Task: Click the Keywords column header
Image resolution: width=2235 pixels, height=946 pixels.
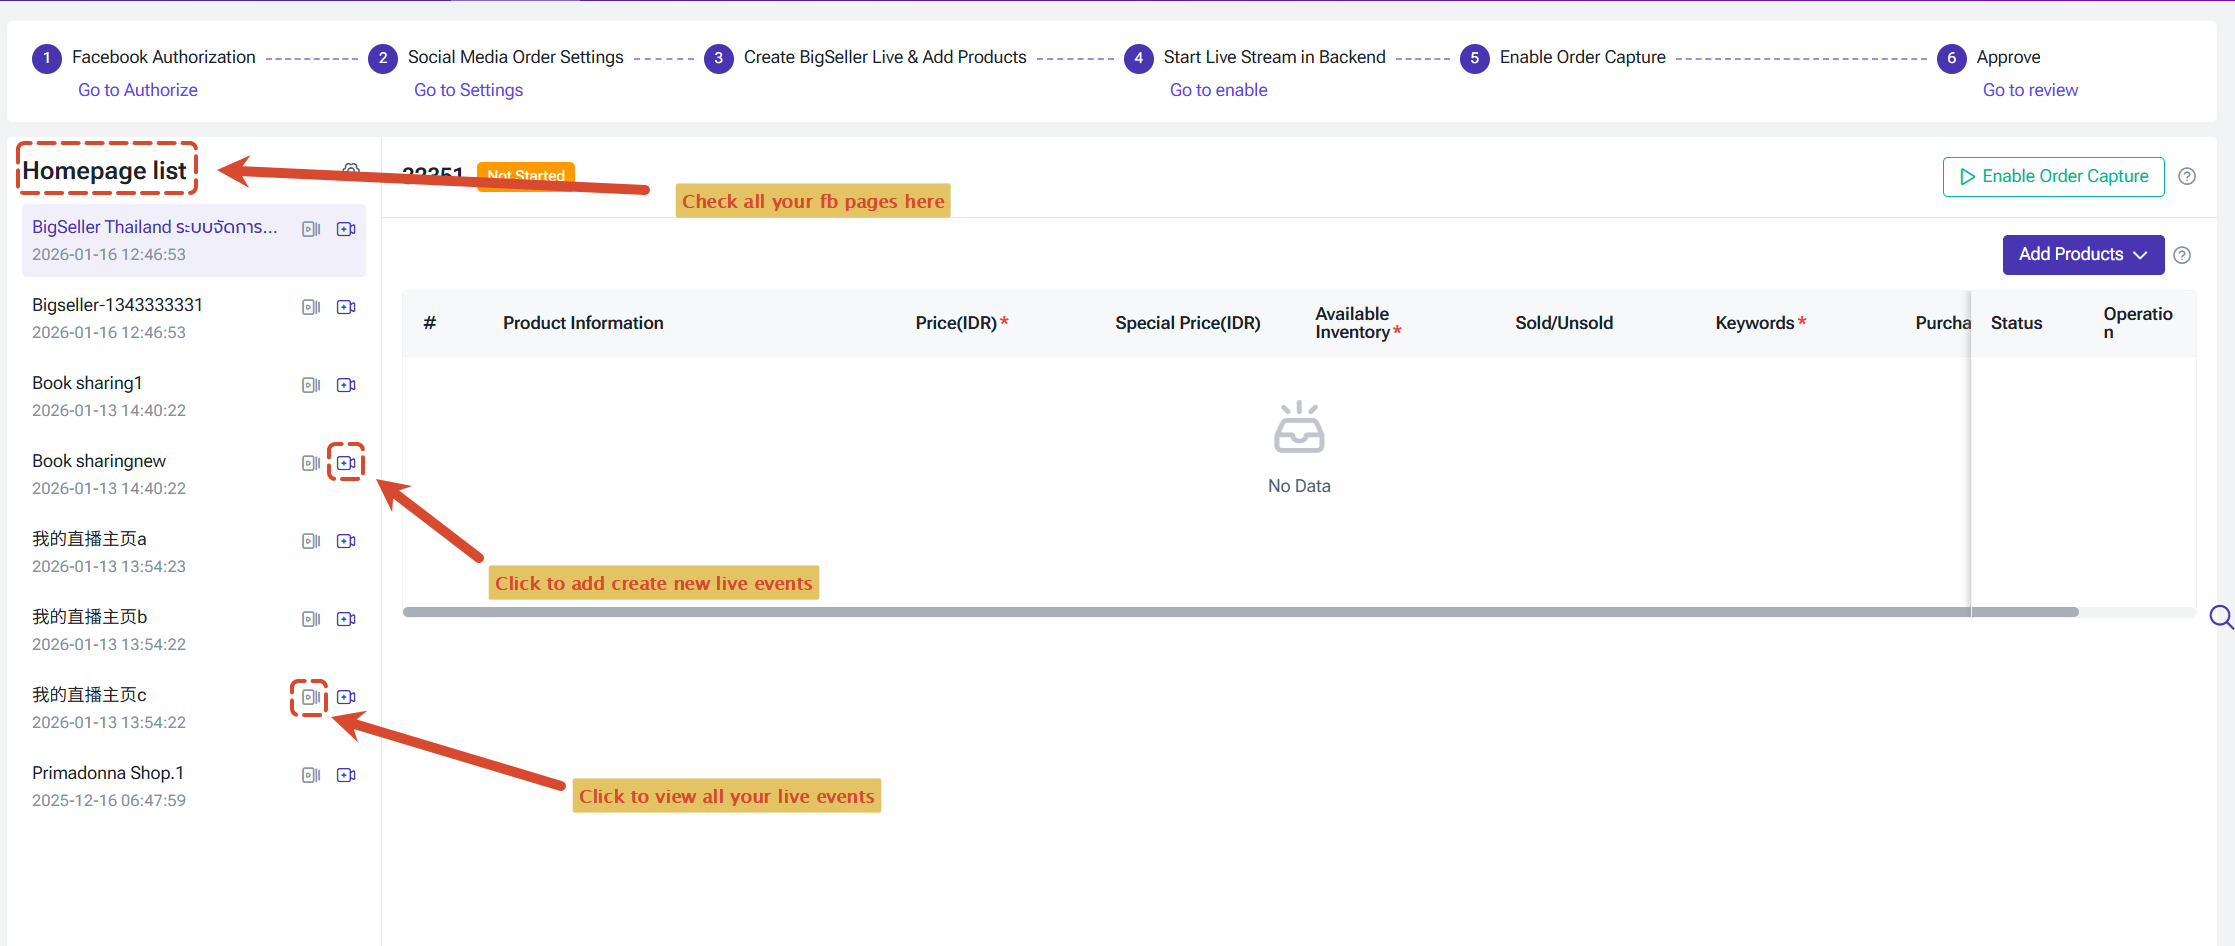Action: [1760, 323]
